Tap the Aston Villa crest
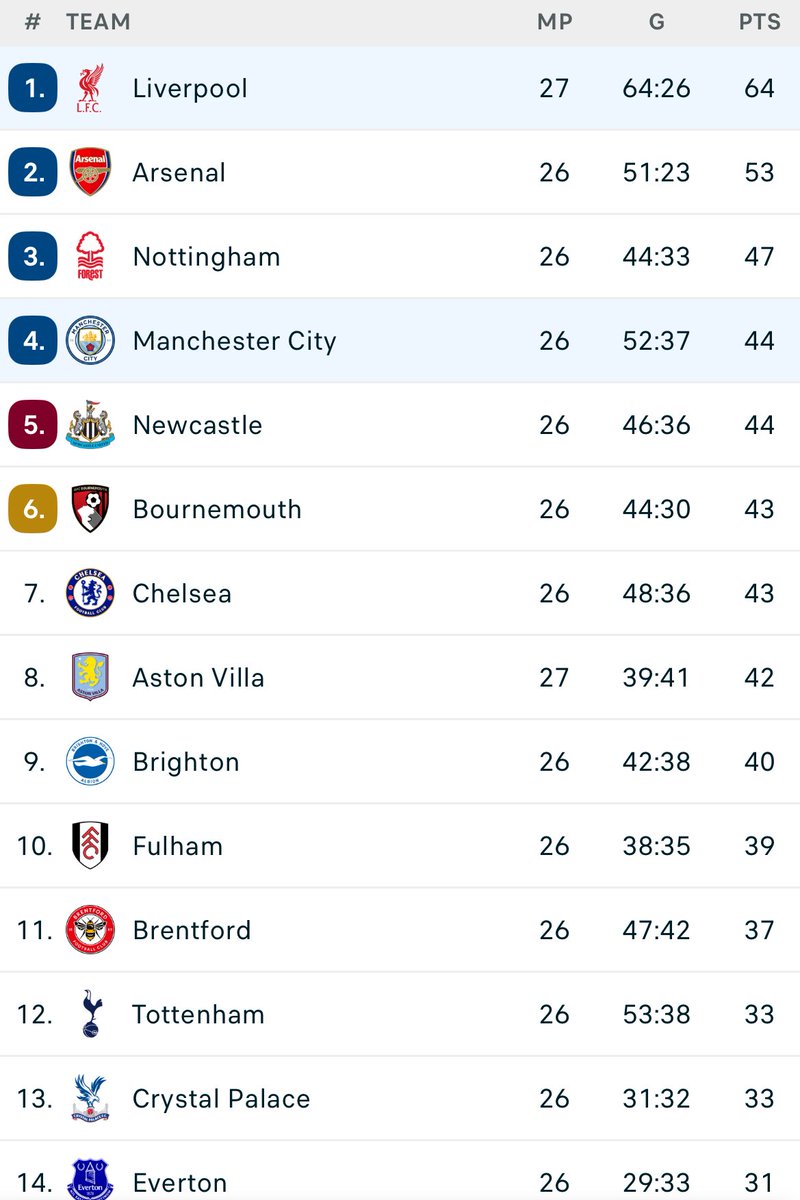The height and width of the screenshot is (1200, 800). coord(90,677)
